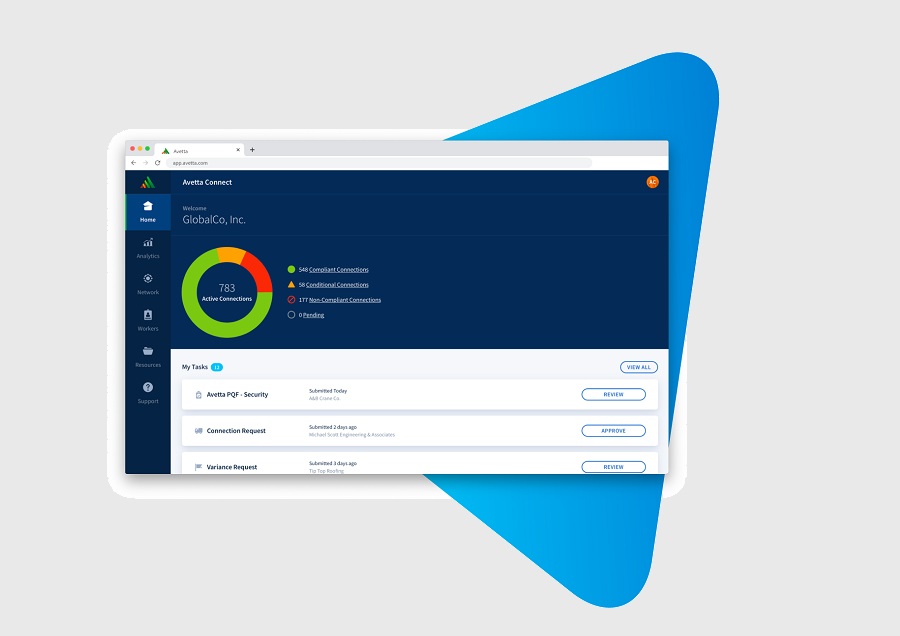Click Submitted 2 days ago text

click(x=333, y=427)
